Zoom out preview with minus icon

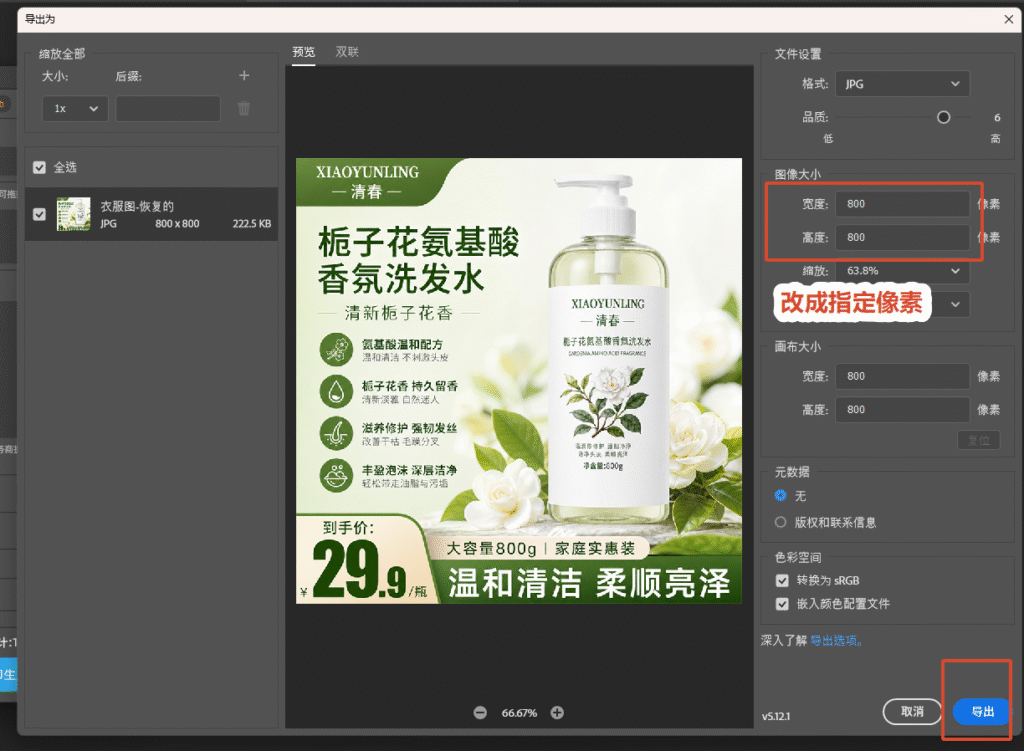[x=480, y=712]
